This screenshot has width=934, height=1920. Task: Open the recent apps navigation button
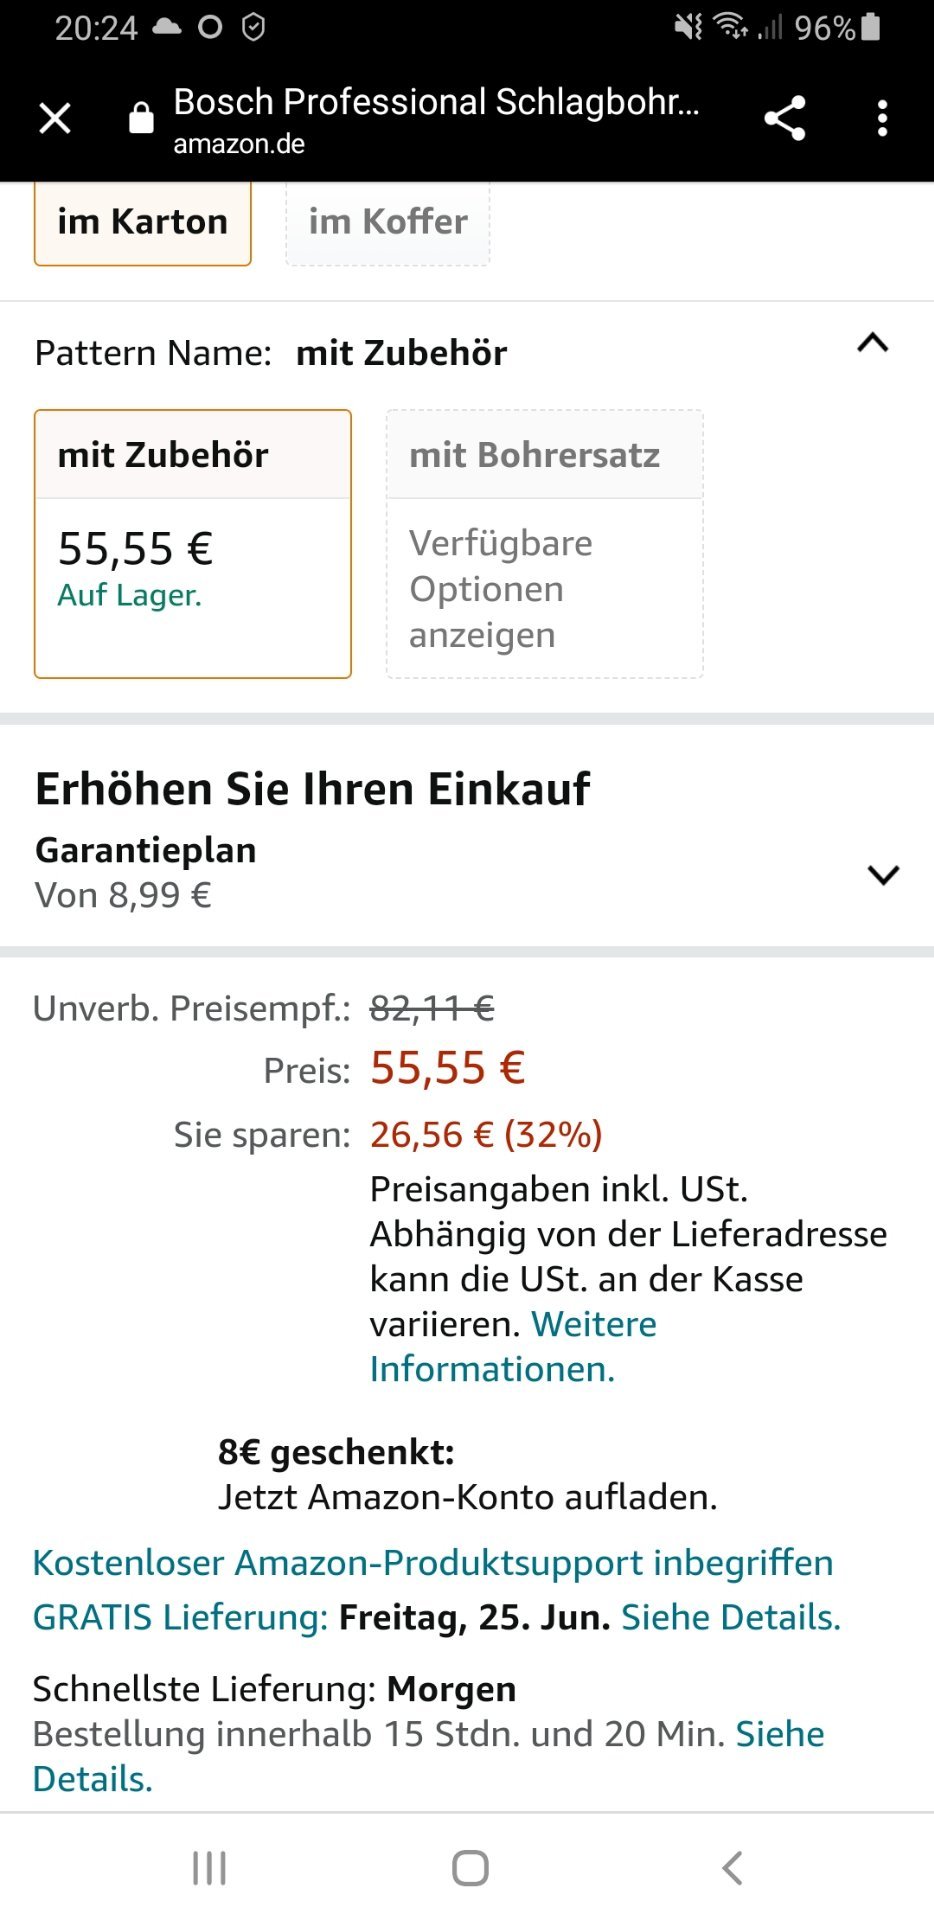pos(209,1867)
